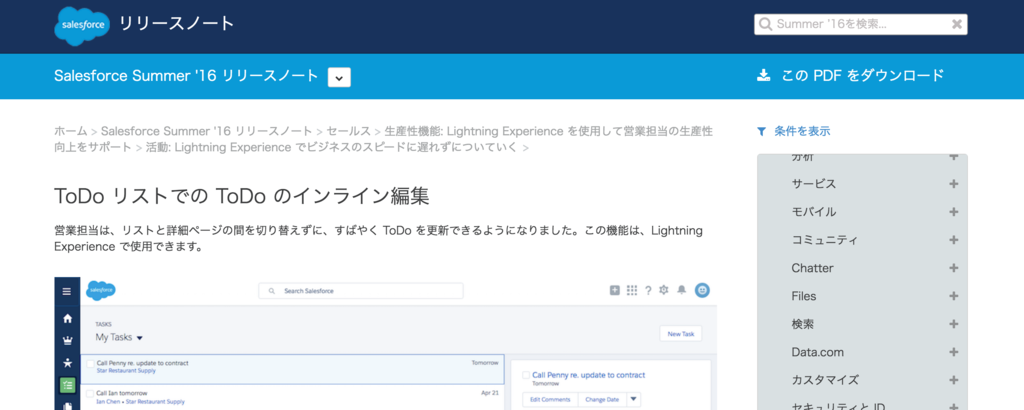Open 活動: Lightning Experience breadcrumb link
1024x410 pixels.
click(332, 147)
